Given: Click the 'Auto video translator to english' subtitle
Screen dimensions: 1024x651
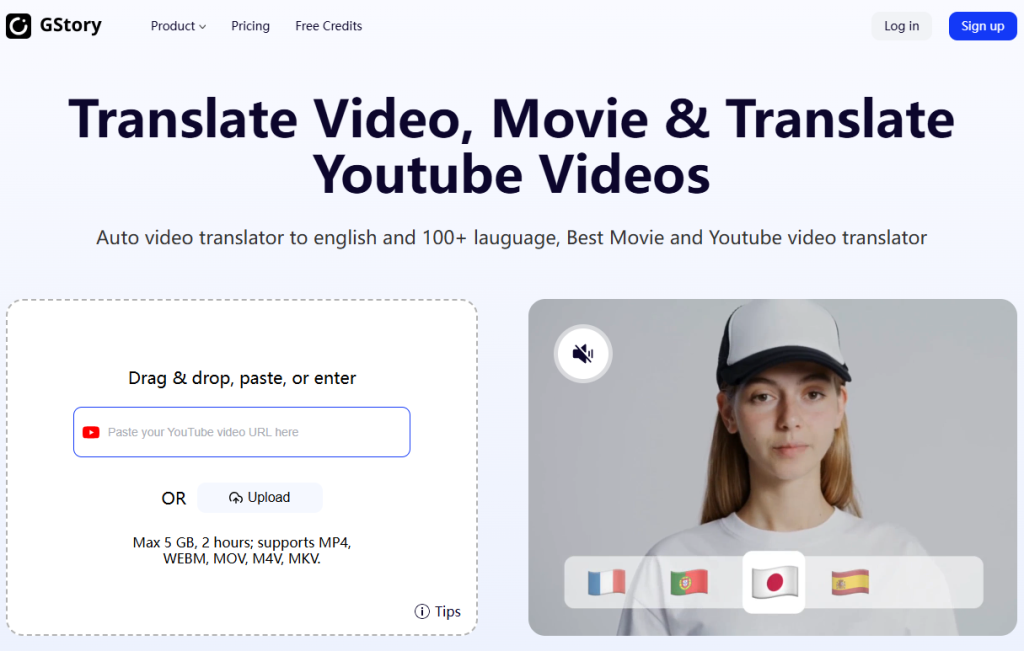Looking at the screenshot, I should coord(511,238).
